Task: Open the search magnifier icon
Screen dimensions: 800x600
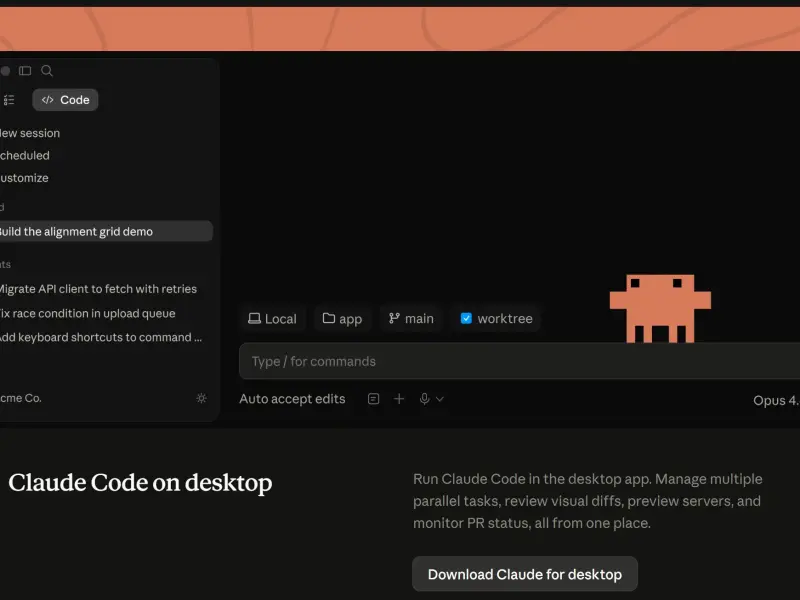Action: coord(47,71)
